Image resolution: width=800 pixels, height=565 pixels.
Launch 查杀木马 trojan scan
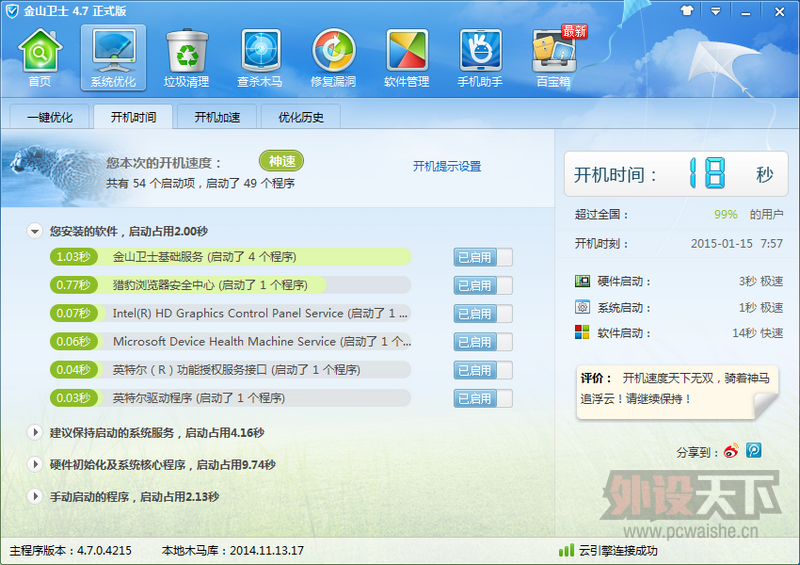[260, 58]
